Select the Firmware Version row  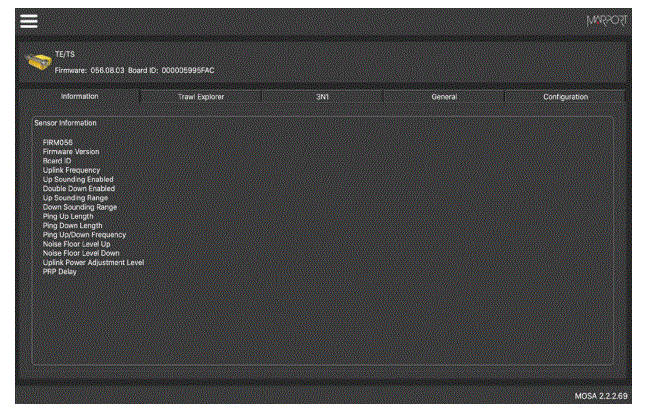tap(71, 152)
